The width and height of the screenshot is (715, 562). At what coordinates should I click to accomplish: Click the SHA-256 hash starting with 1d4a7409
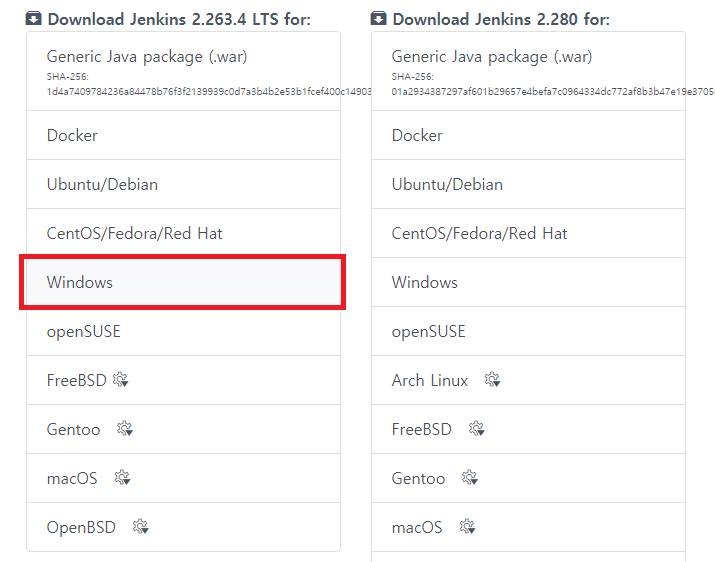[x=209, y=92]
